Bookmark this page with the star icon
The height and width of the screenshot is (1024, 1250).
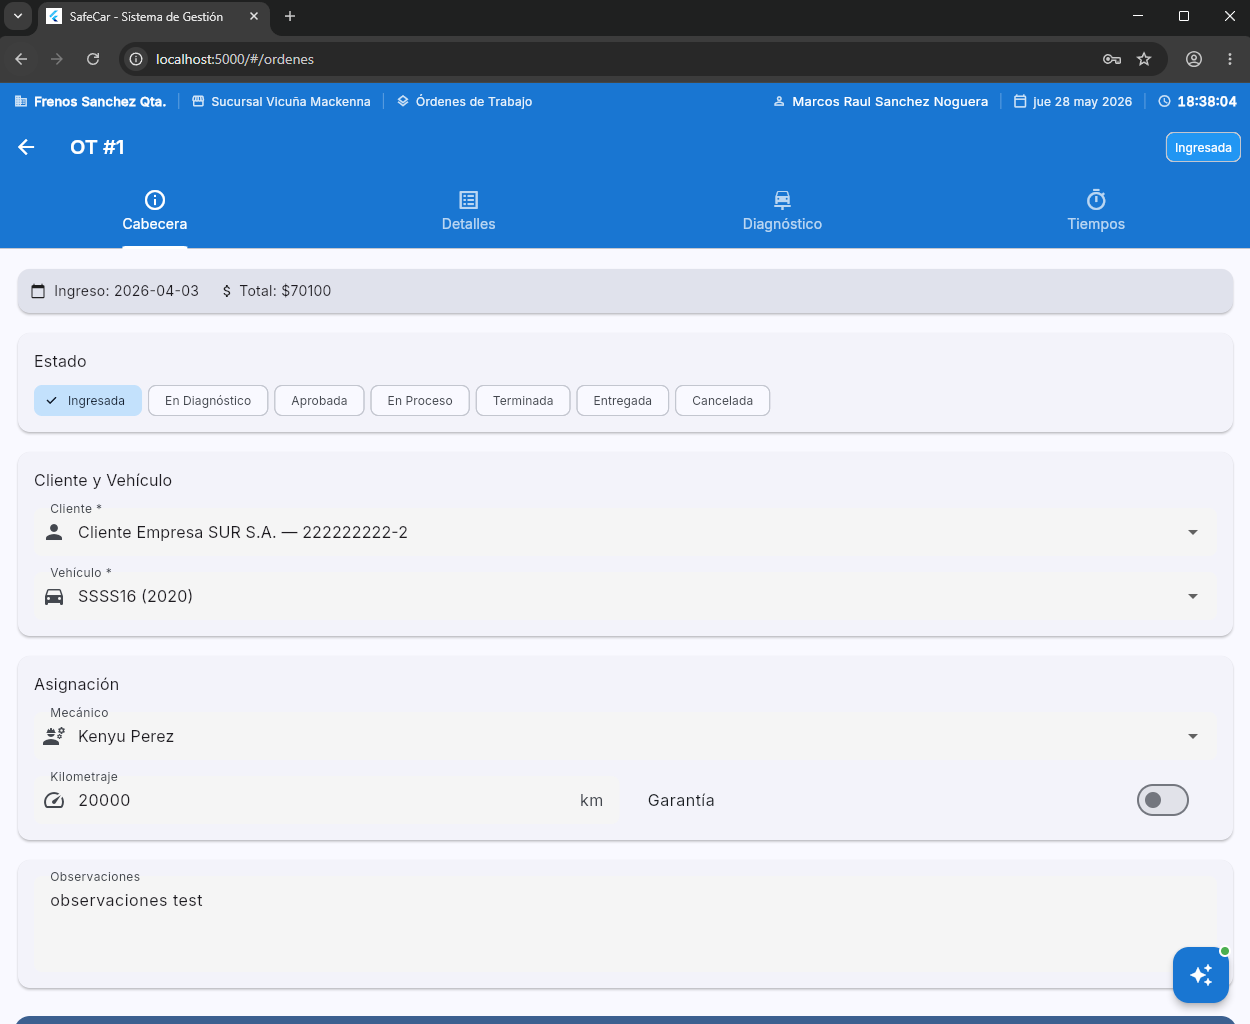[1144, 59]
